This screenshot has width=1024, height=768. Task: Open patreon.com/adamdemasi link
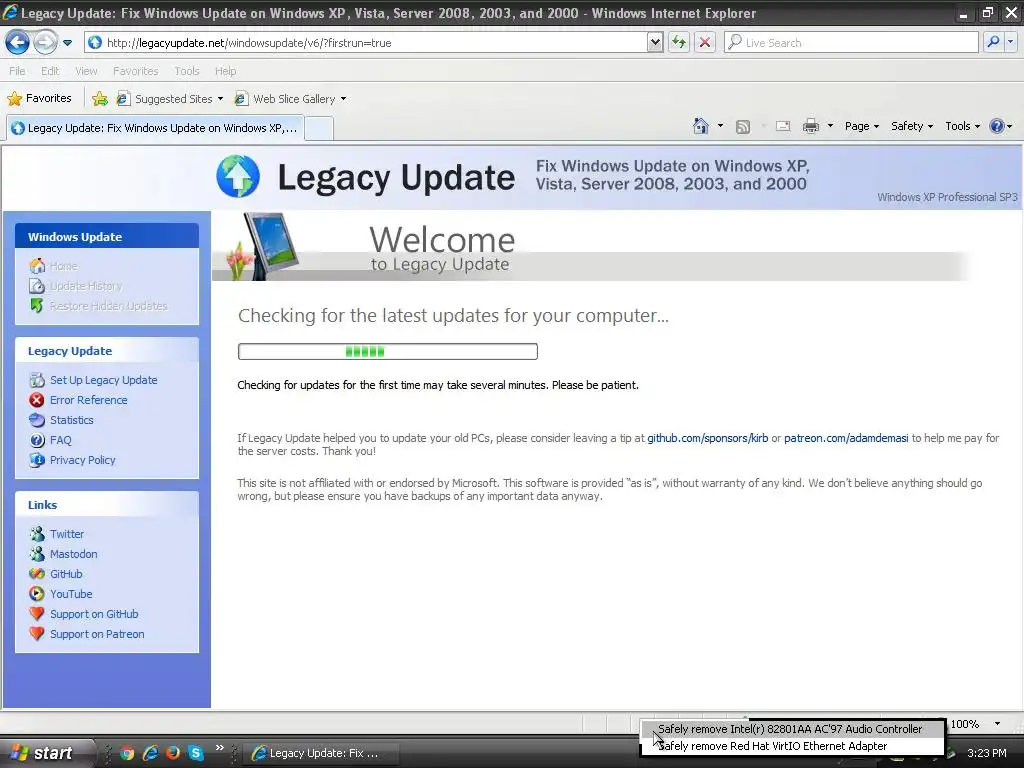click(x=846, y=438)
